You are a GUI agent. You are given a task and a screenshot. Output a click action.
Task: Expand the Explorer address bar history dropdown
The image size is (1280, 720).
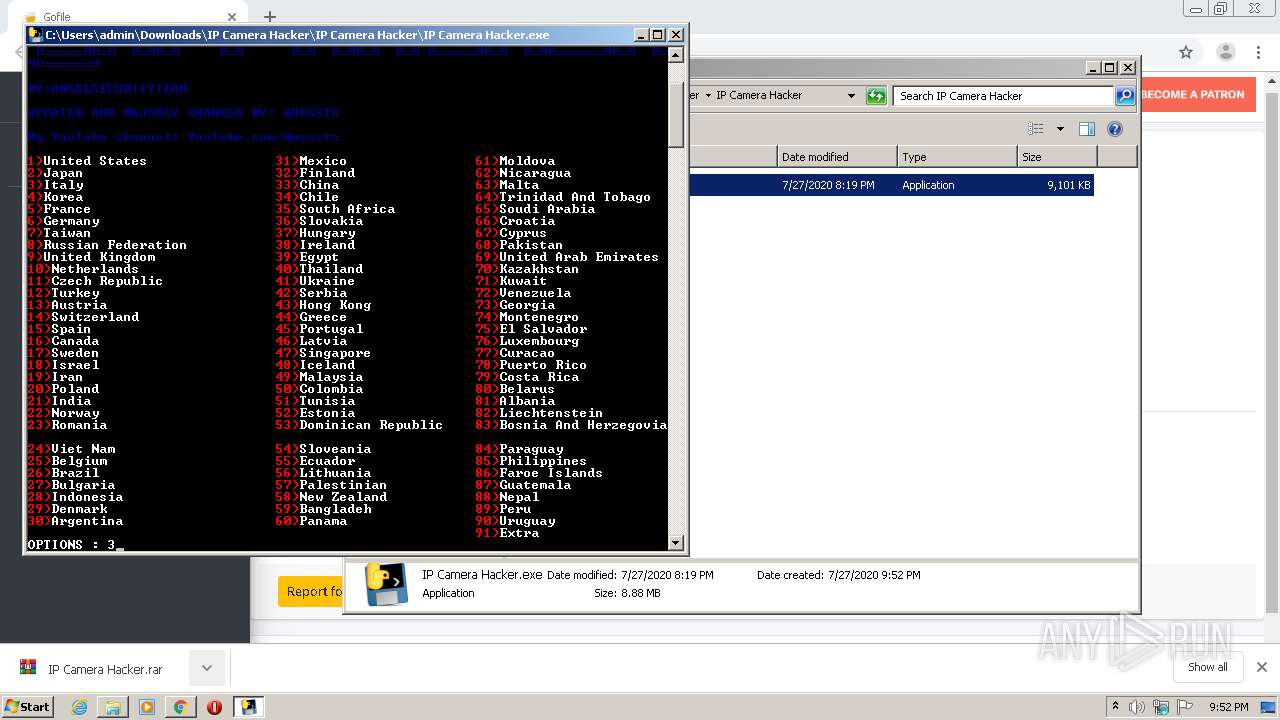pyautogui.click(x=851, y=96)
